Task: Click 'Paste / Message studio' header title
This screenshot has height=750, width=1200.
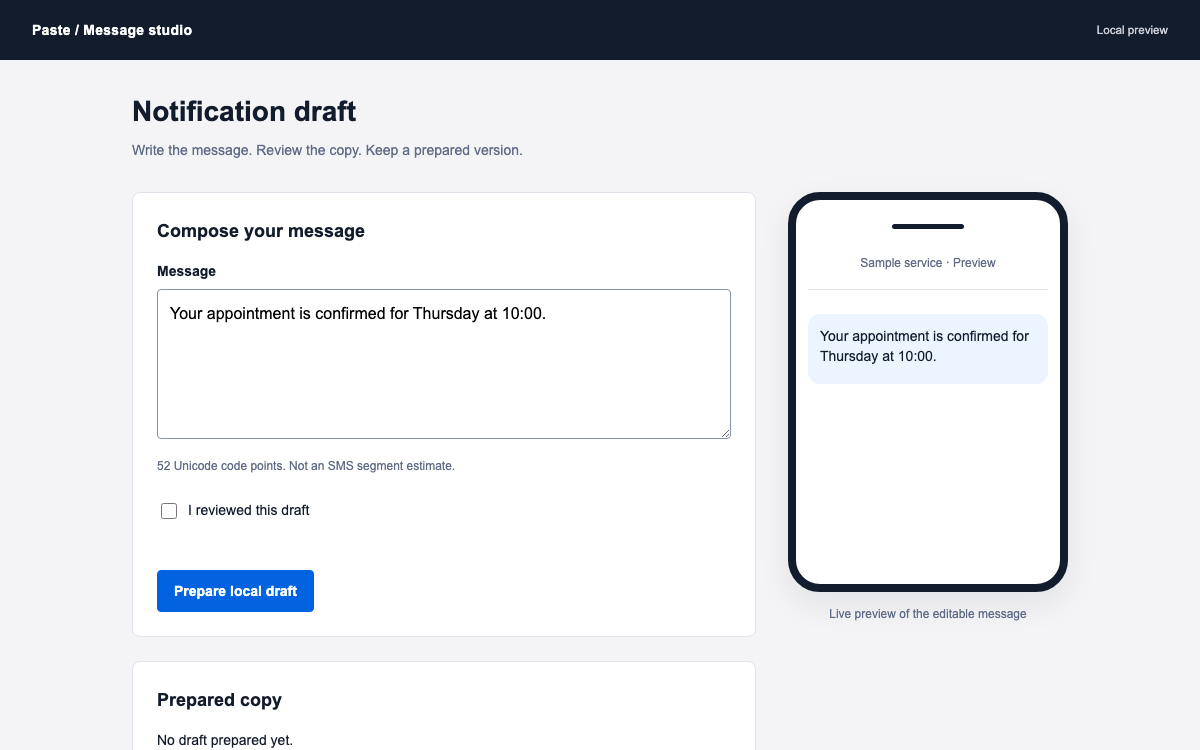Action: point(112,30)
